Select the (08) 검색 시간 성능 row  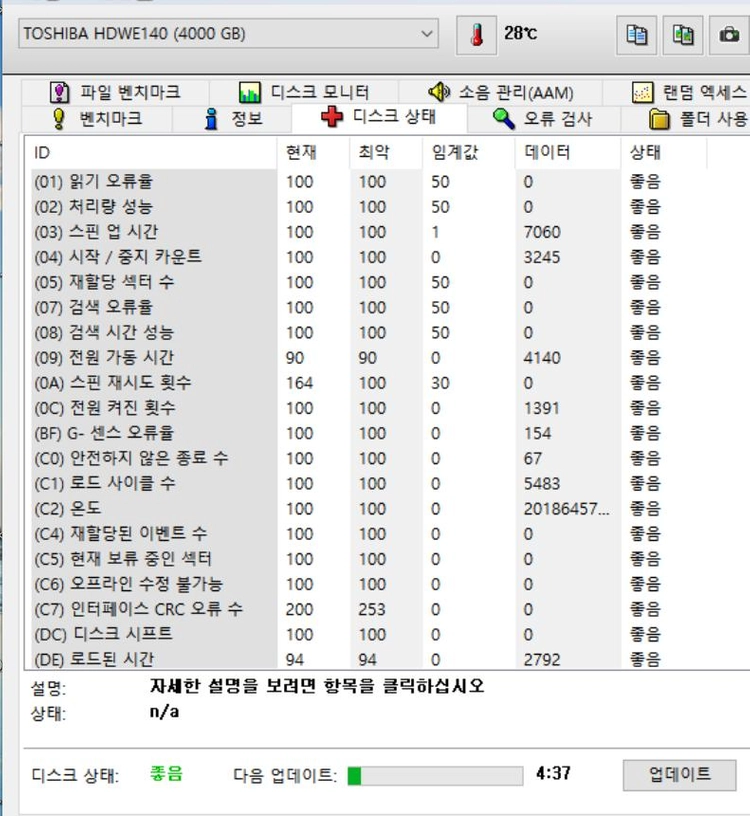[388, 333]
